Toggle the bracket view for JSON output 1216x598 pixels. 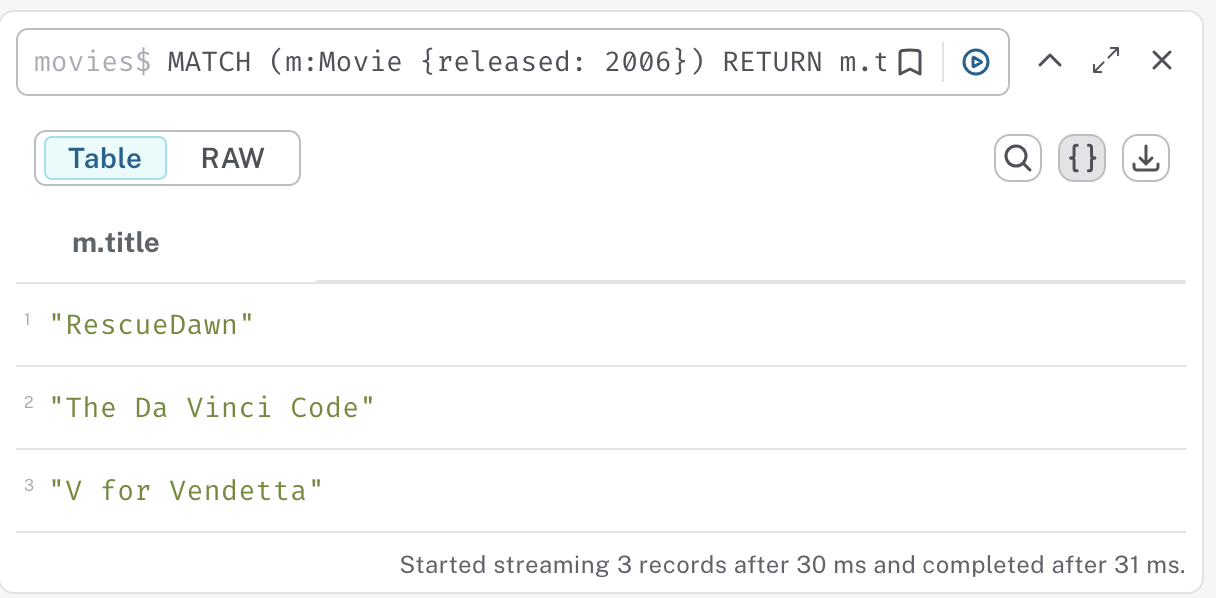point(1081,158)
